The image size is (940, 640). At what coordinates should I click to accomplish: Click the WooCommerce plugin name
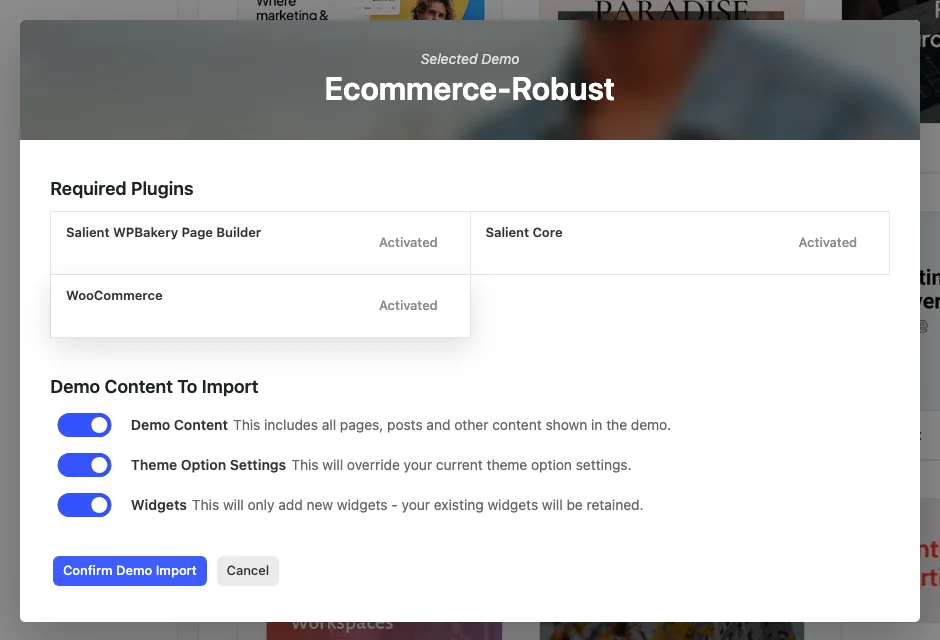[114, 295]
